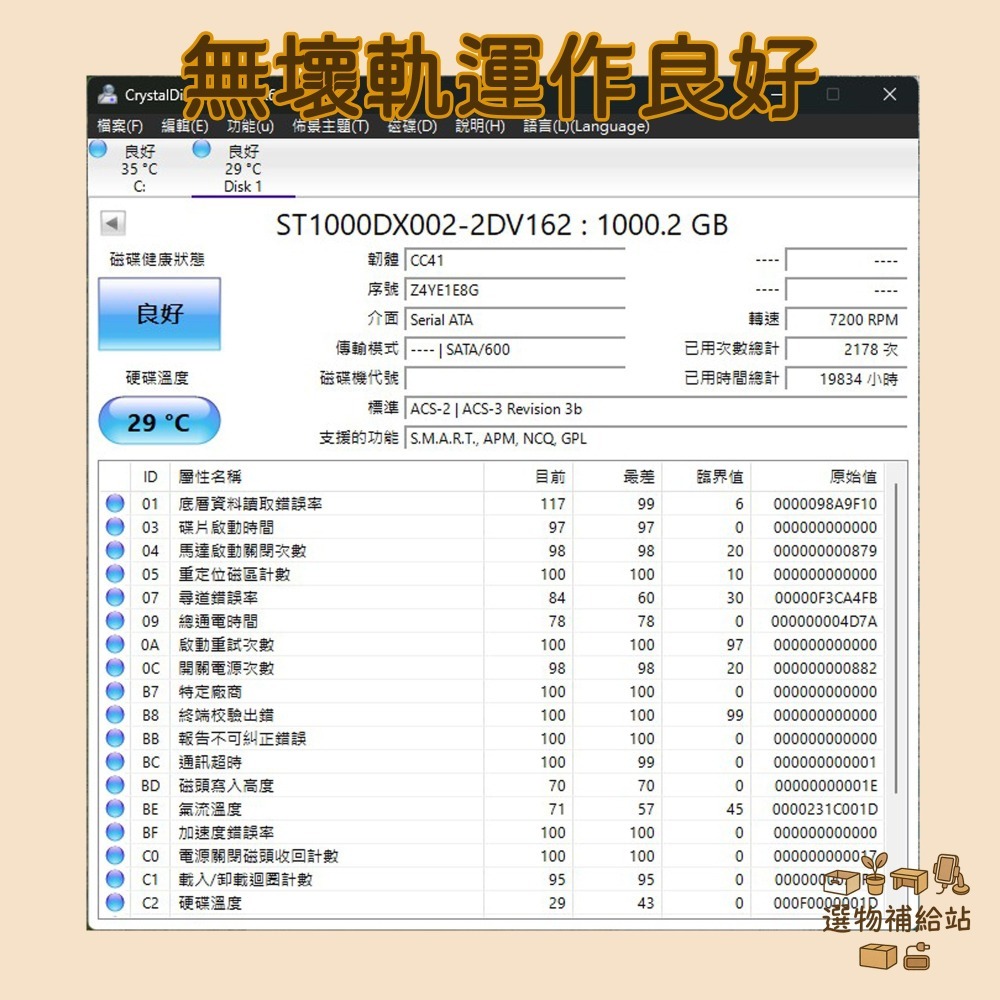1000x1000 pixels.
Task: Open the 說明(H) menu
Action: click(x=480, y=126)
